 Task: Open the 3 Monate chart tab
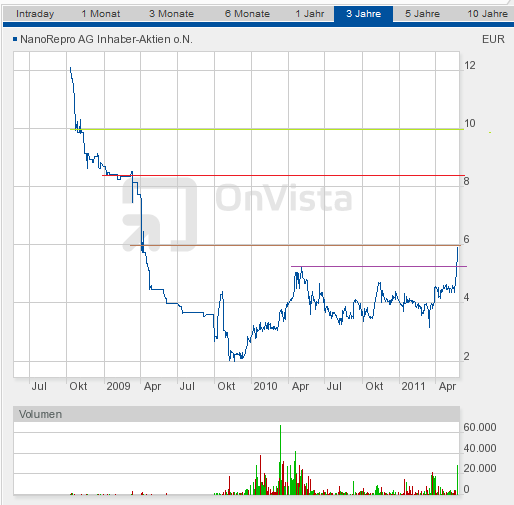[171, 14]
